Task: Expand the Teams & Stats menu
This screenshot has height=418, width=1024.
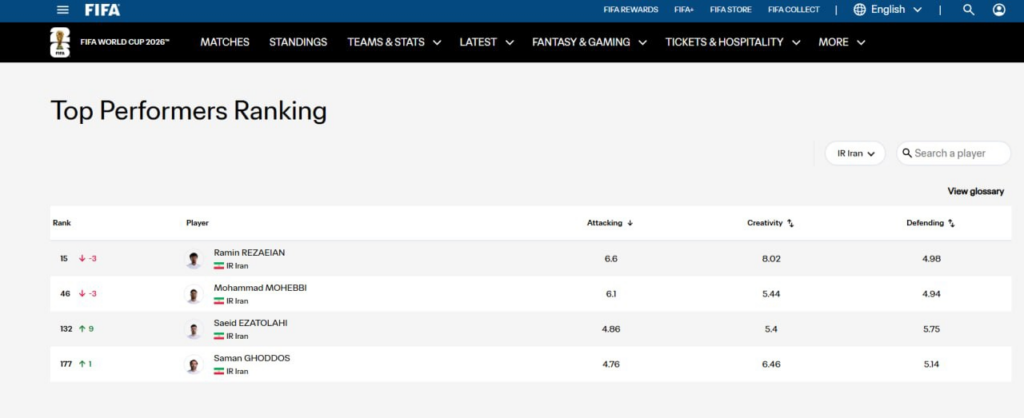Action: coord(394,42)
